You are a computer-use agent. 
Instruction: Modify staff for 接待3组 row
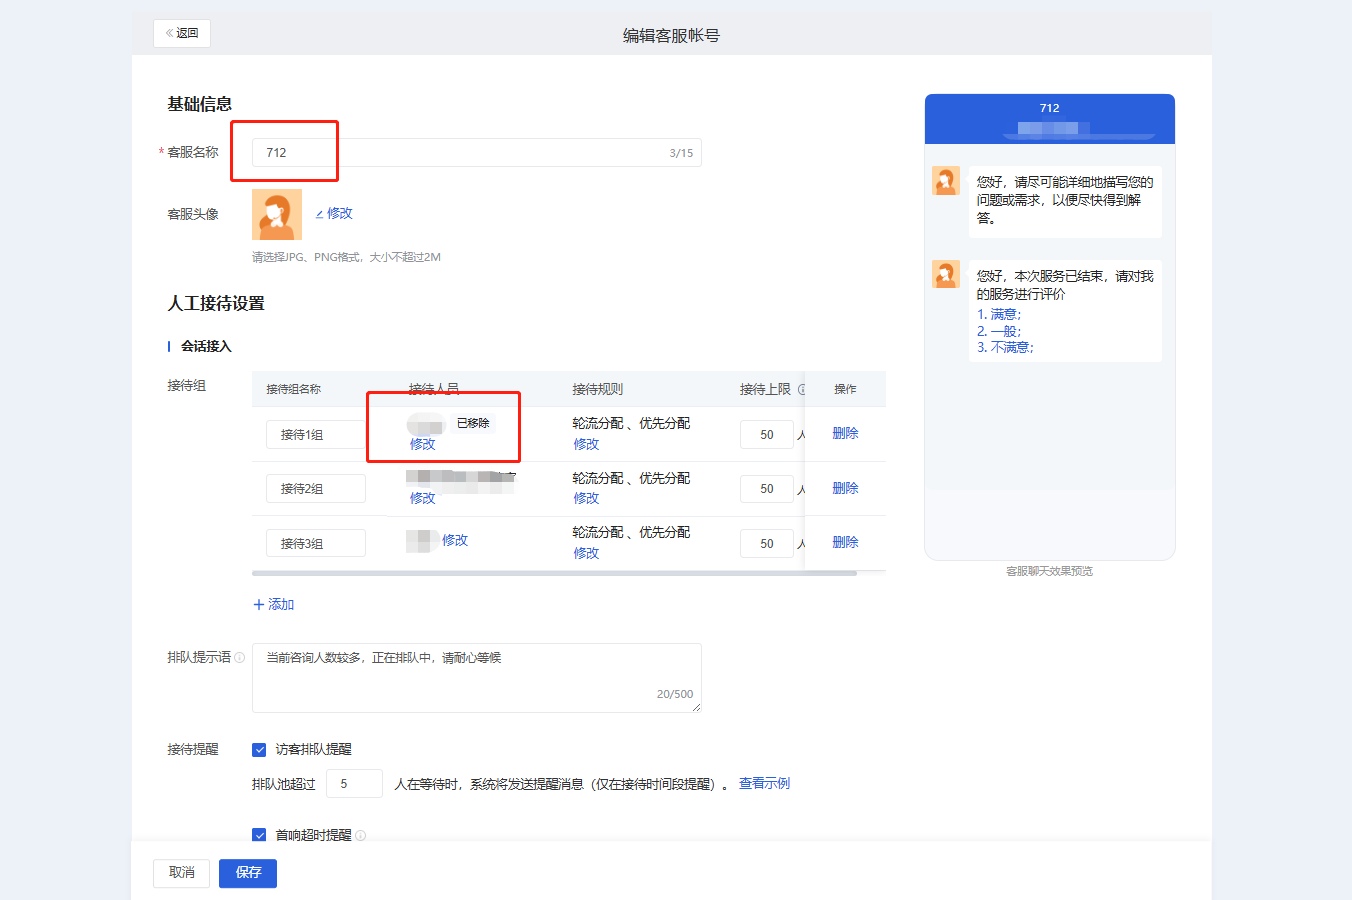coord(455,540)
